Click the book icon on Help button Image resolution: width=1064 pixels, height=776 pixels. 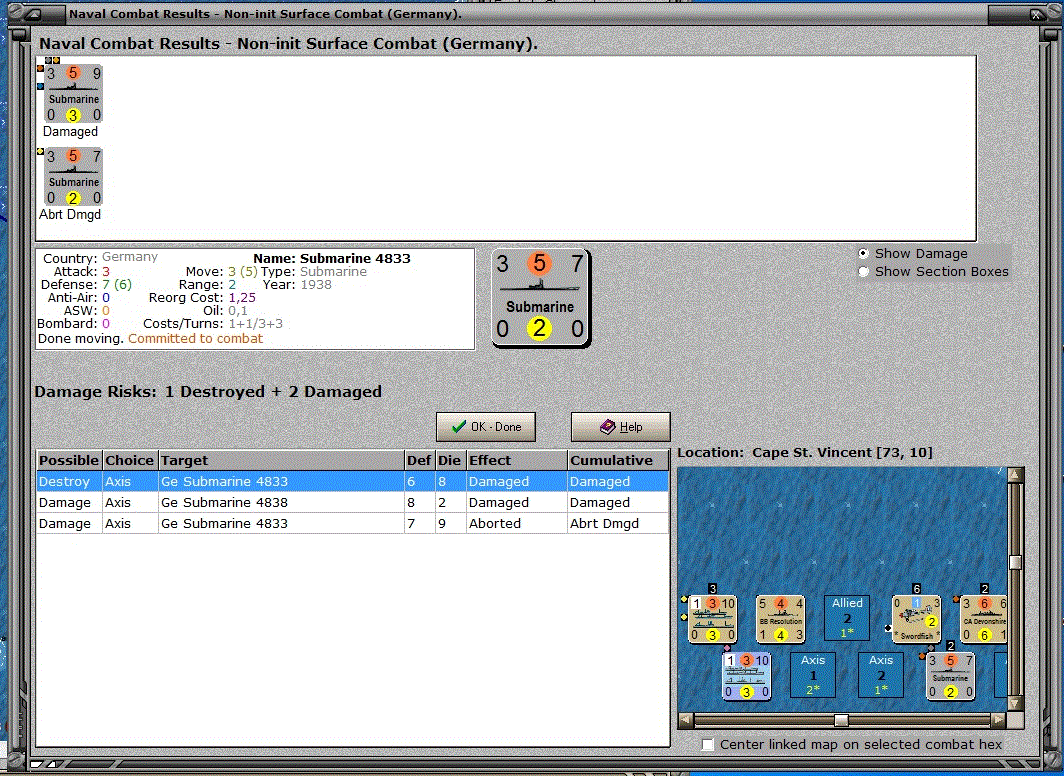coord(608,427)
